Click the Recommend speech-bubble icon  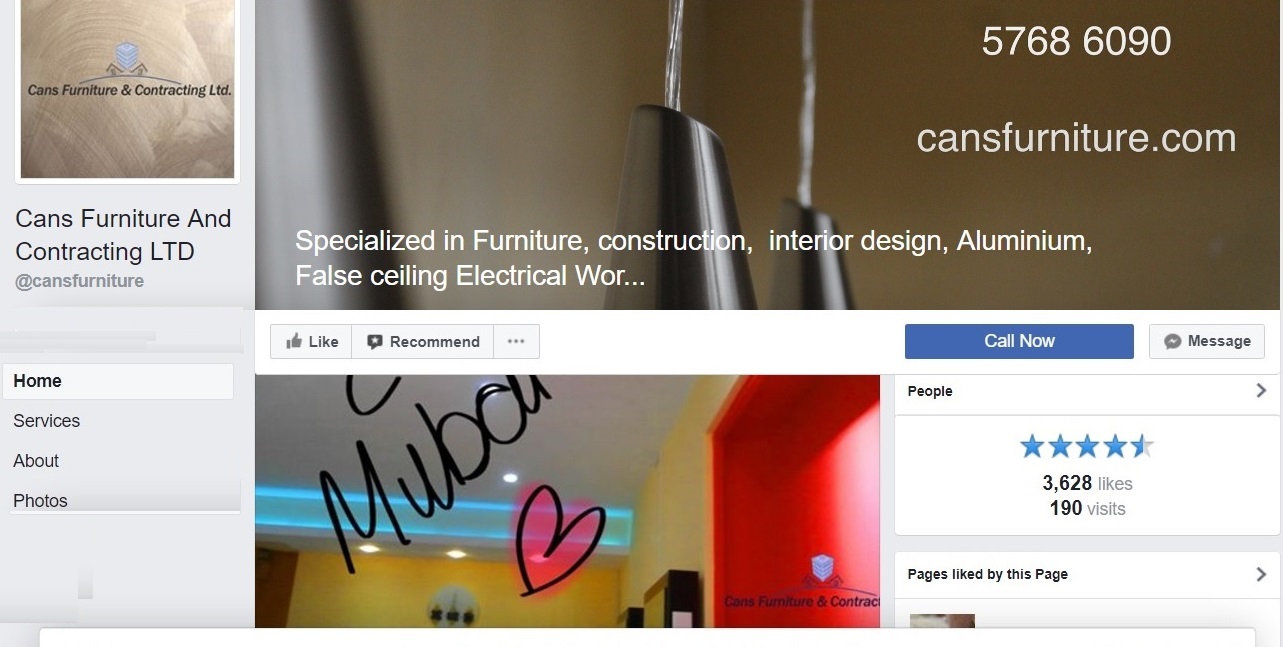coord(375,342)
